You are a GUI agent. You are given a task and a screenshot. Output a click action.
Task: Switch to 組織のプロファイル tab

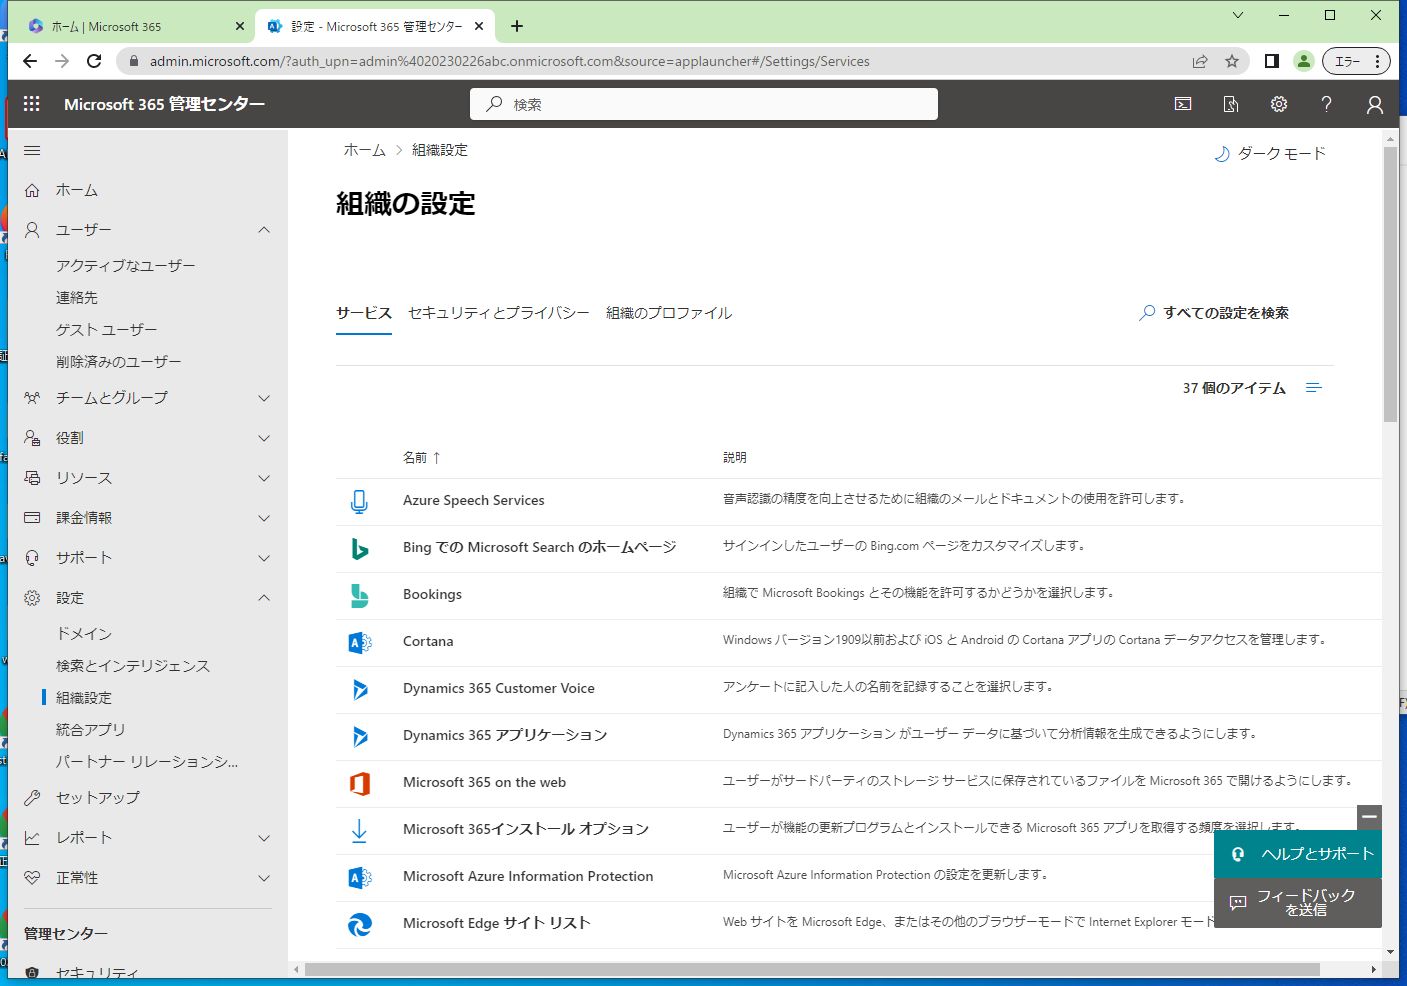click(669, 313)
